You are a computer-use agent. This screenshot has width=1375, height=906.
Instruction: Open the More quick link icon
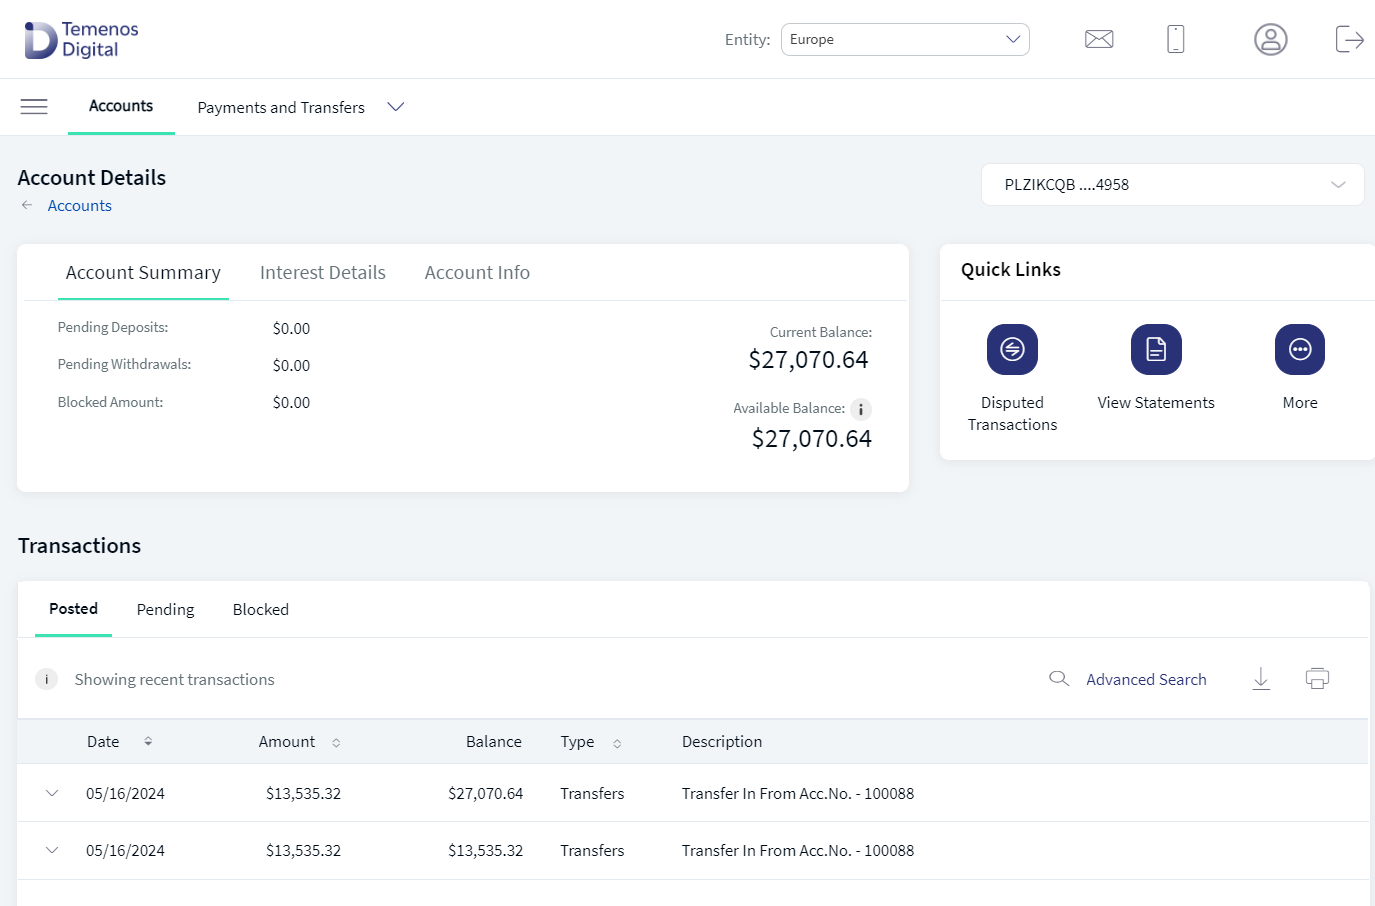click(x=1300, y=349)
